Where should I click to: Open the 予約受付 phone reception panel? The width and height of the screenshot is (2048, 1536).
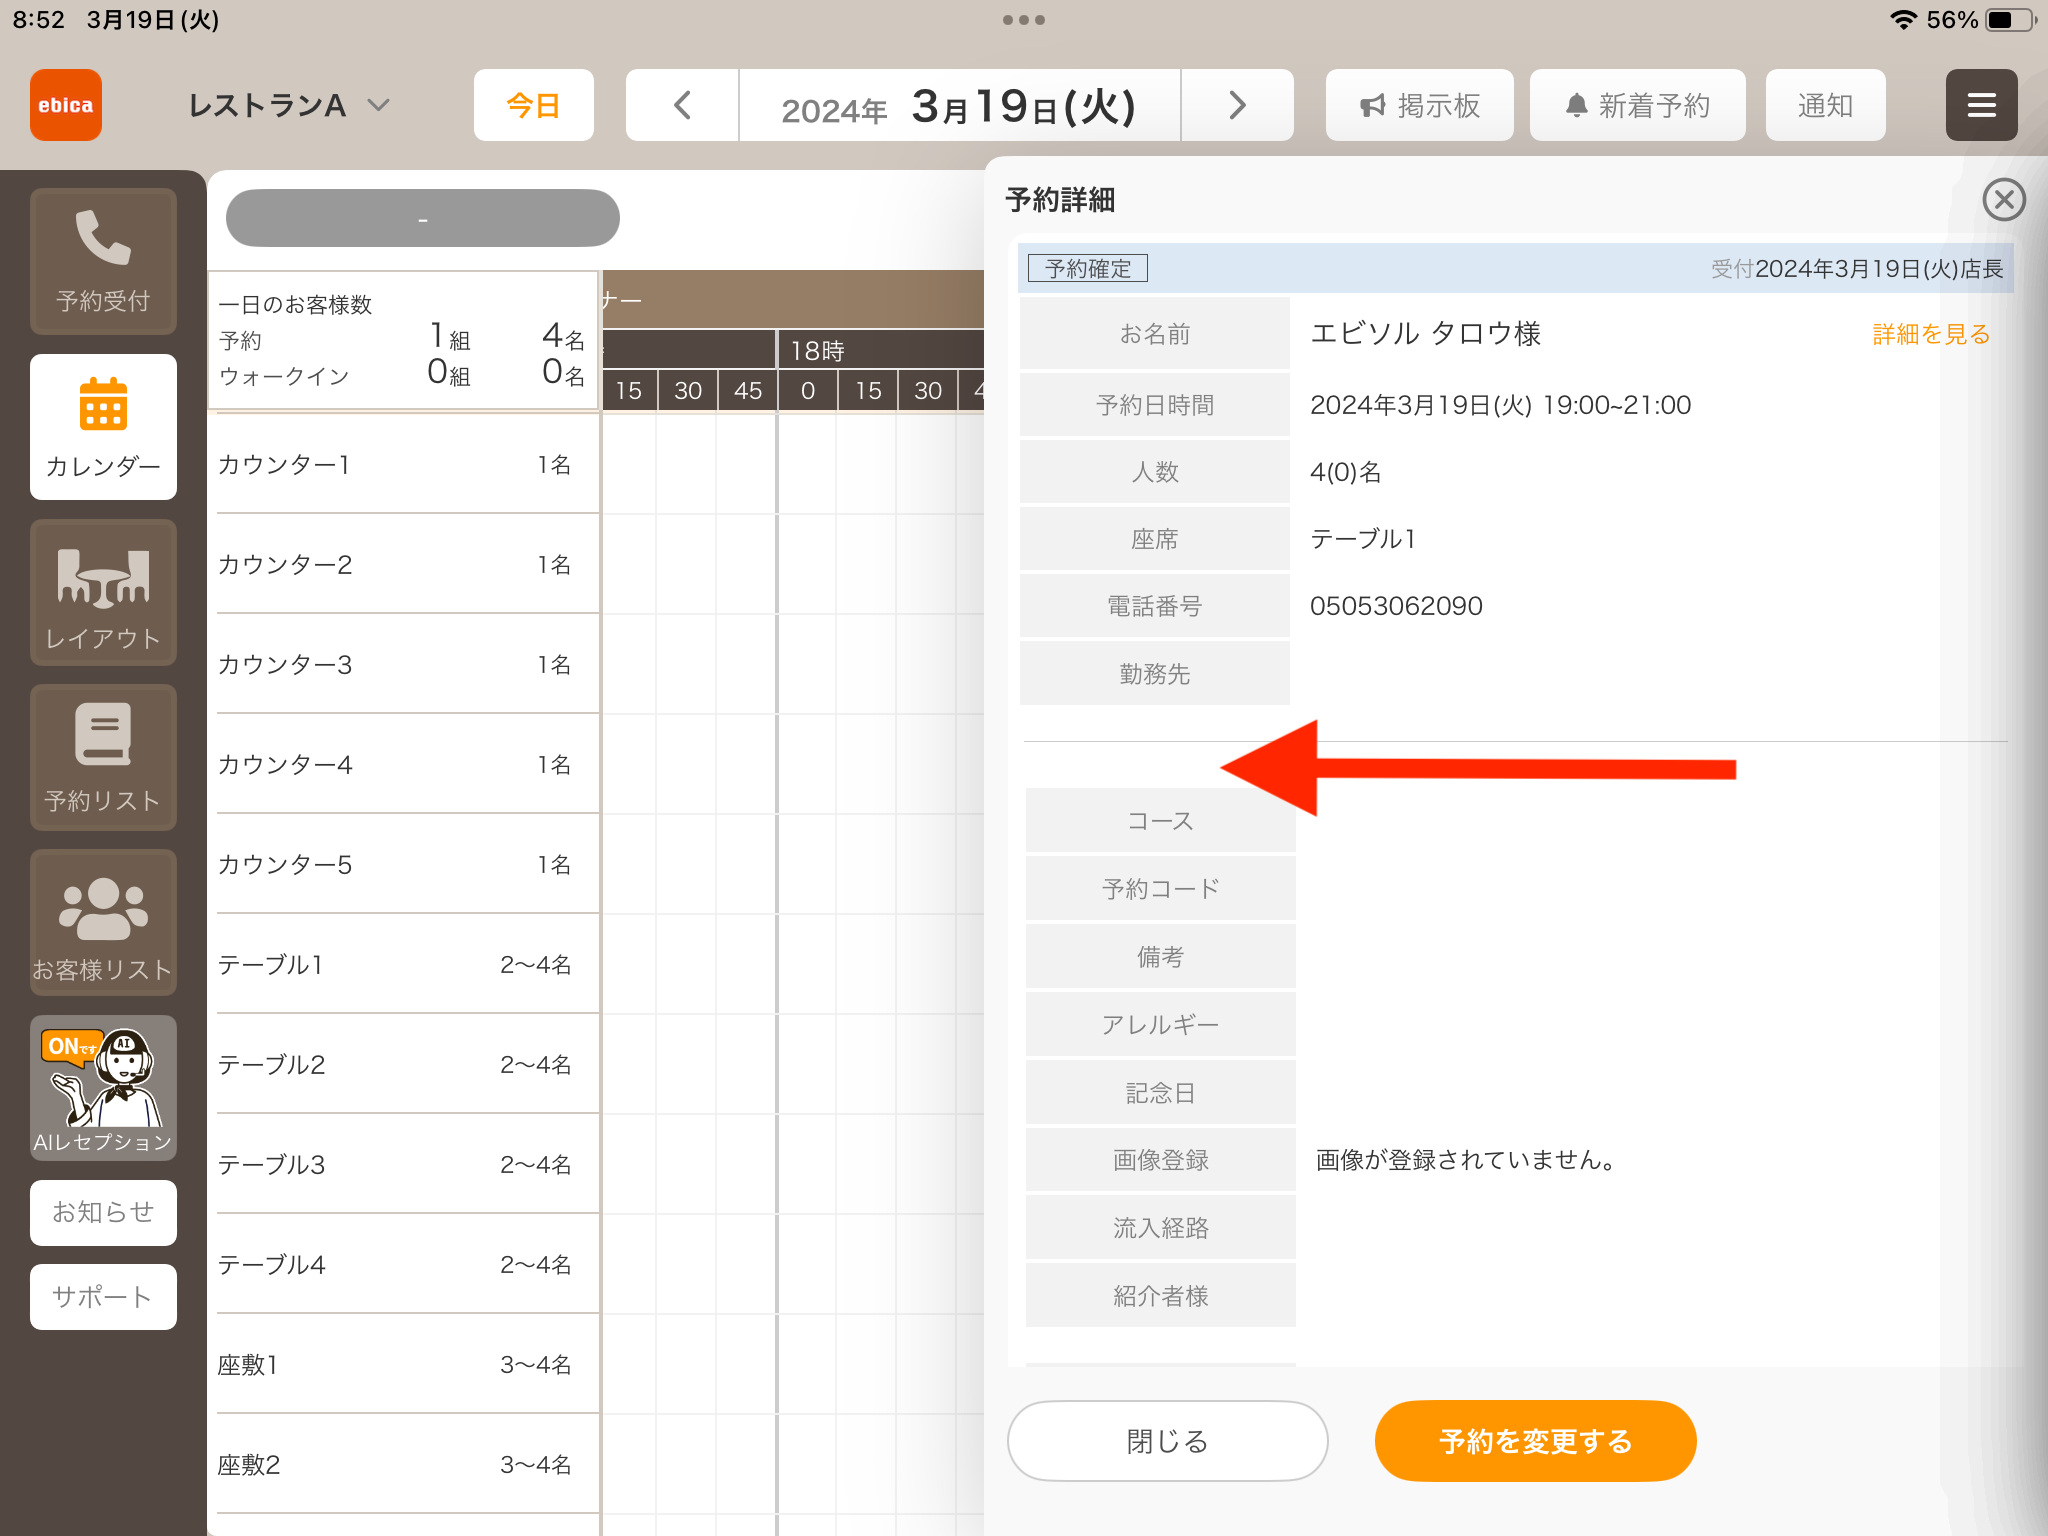pyautogui.click(x=103, y=261)
